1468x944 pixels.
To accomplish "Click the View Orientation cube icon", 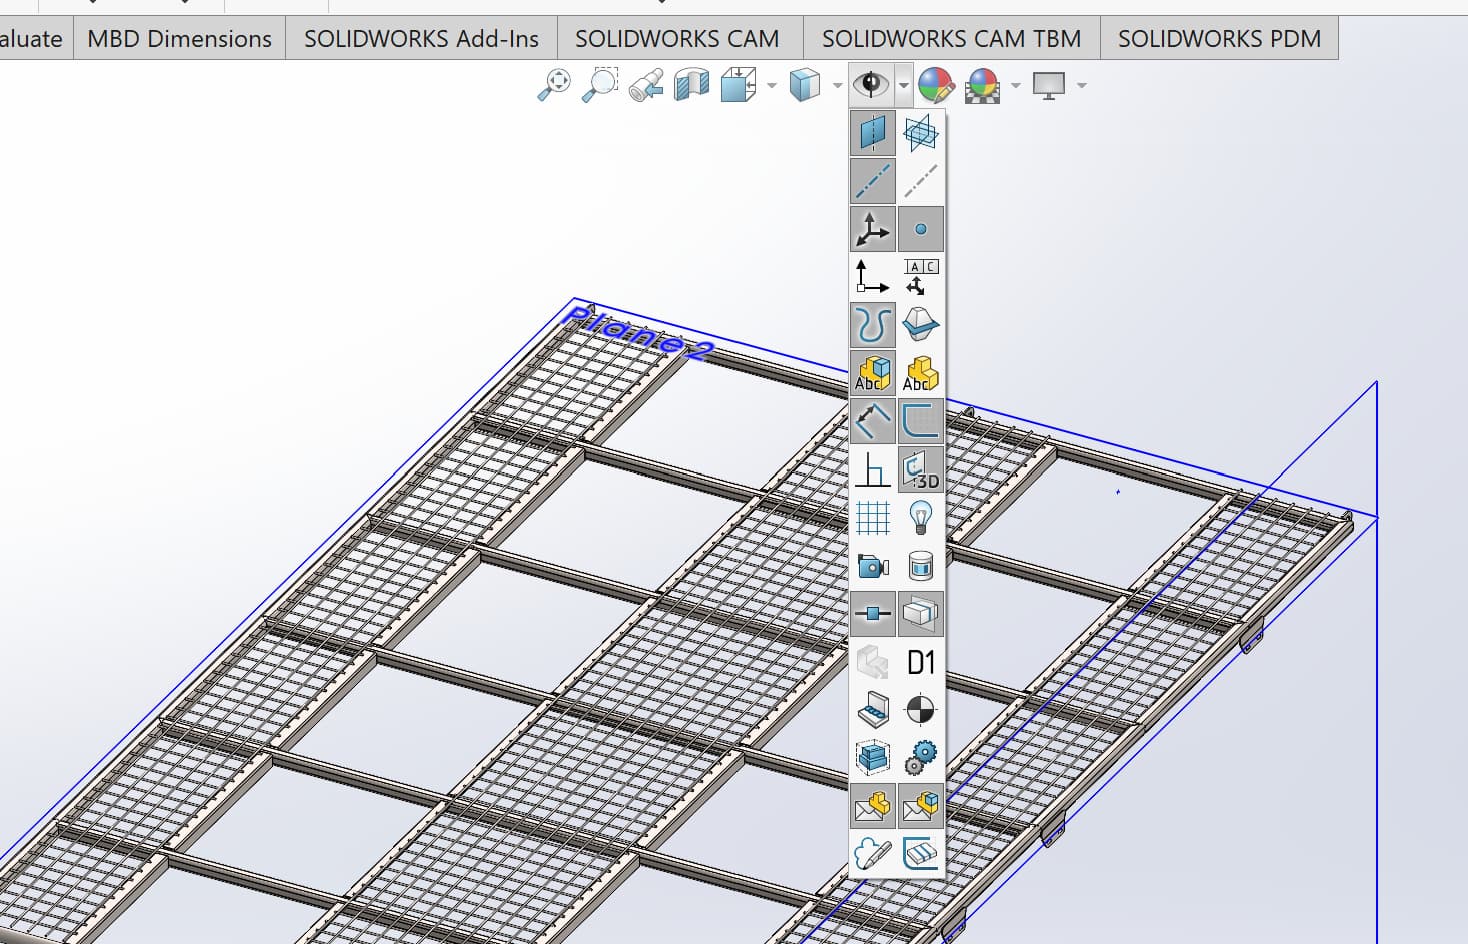I will tap(739, 85).
